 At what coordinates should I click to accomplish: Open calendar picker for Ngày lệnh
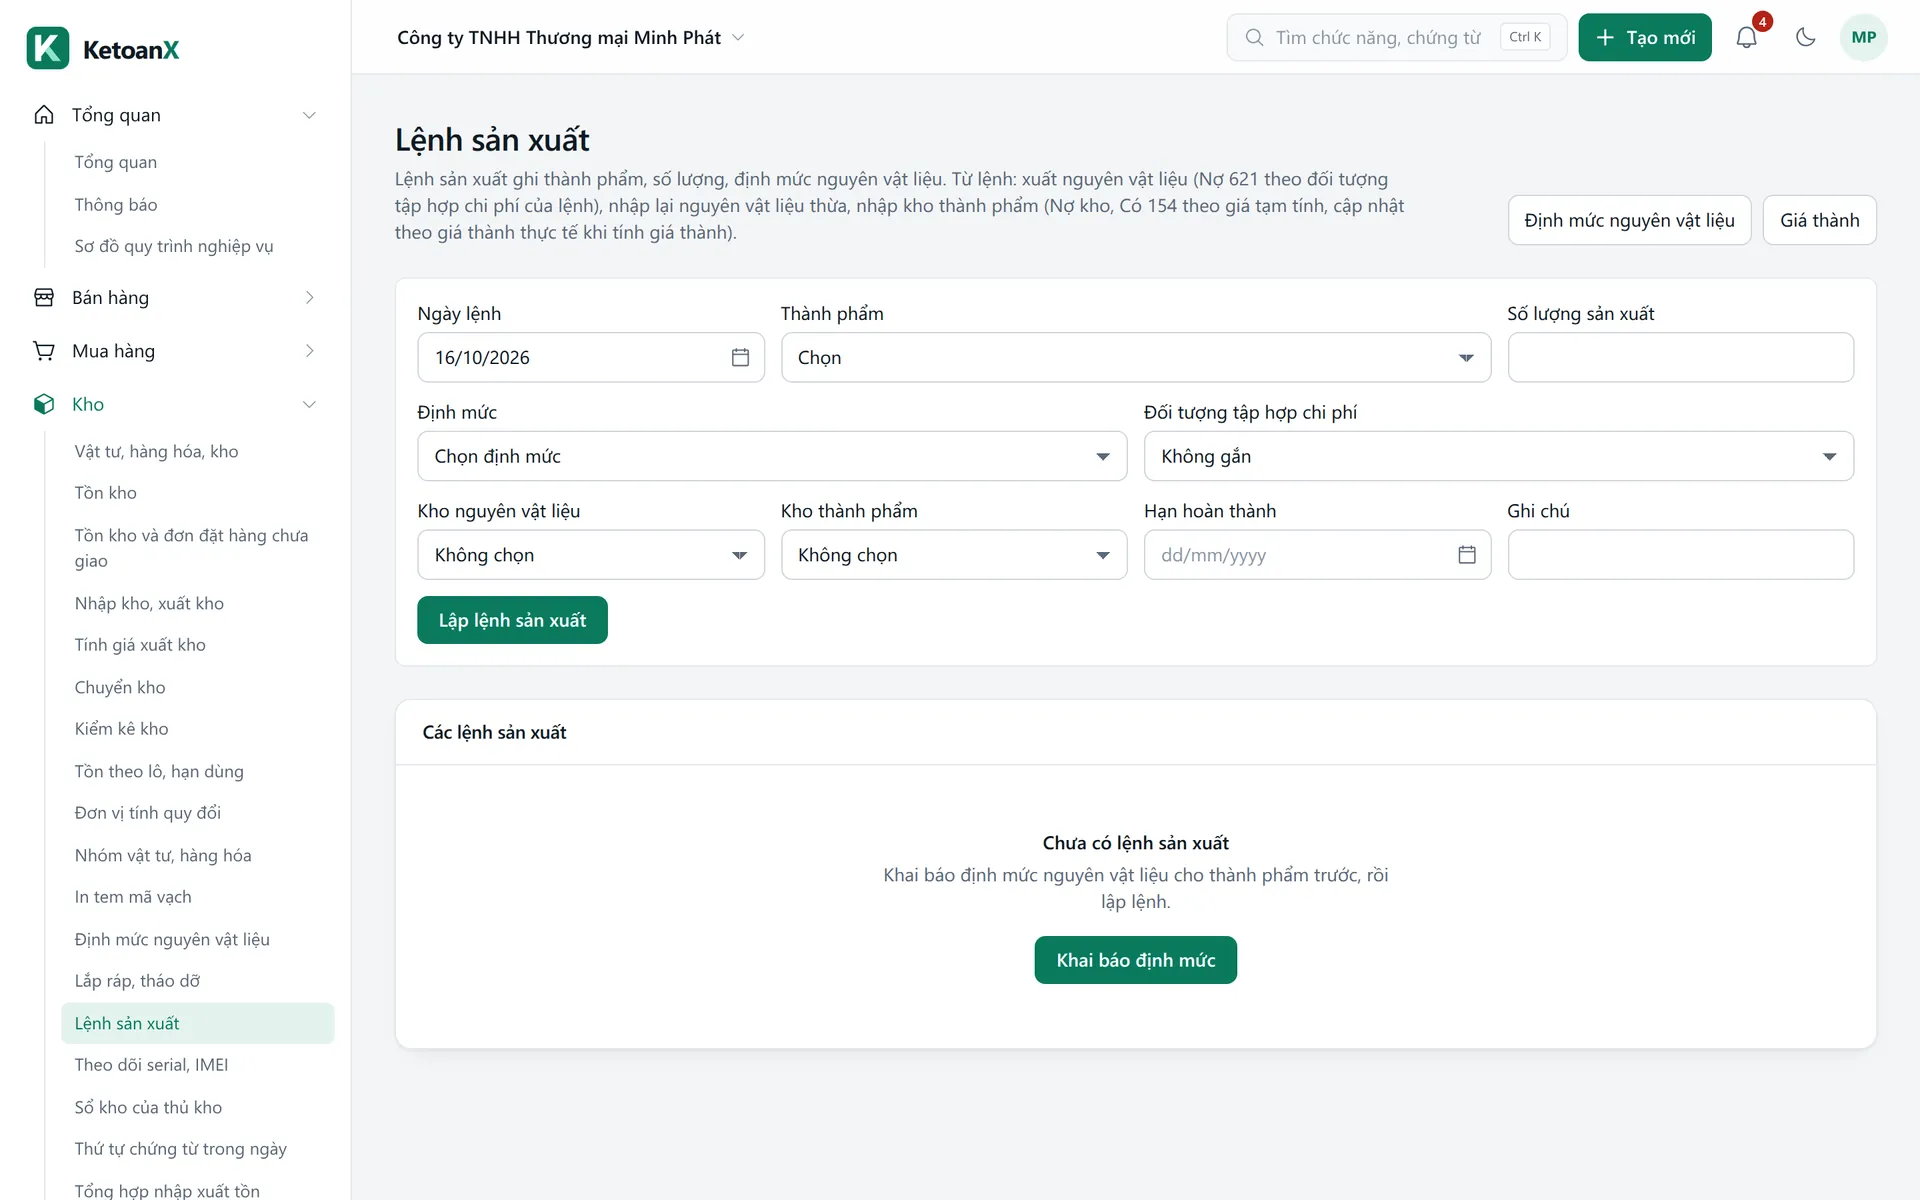pos(740,358)
